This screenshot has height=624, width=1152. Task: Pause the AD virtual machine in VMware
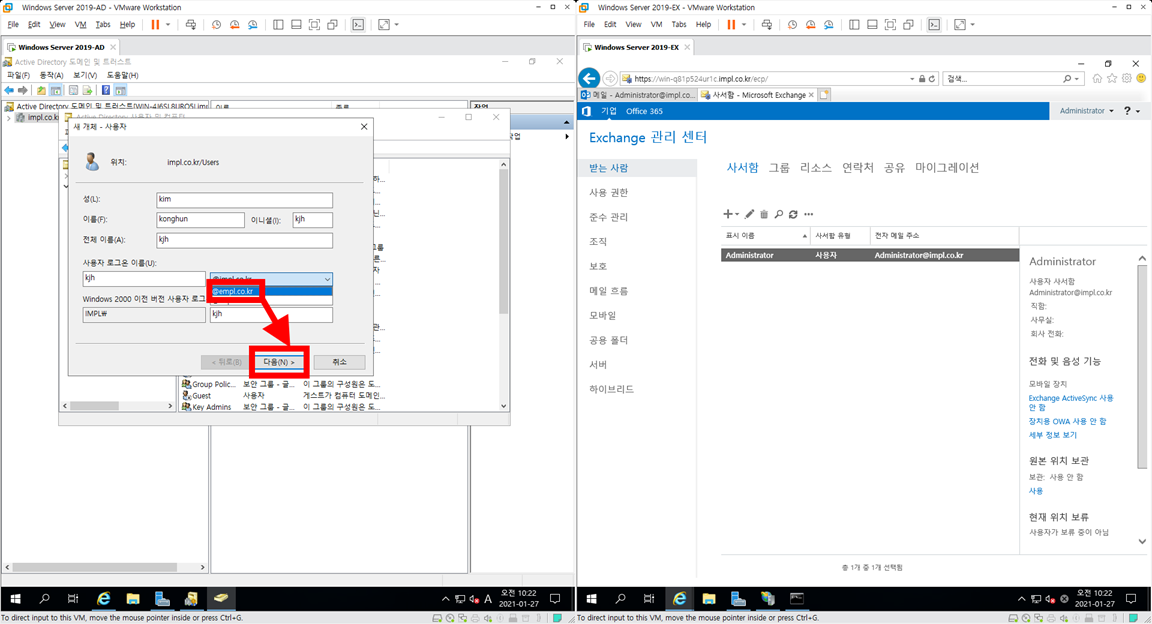(x=155, y=24)
